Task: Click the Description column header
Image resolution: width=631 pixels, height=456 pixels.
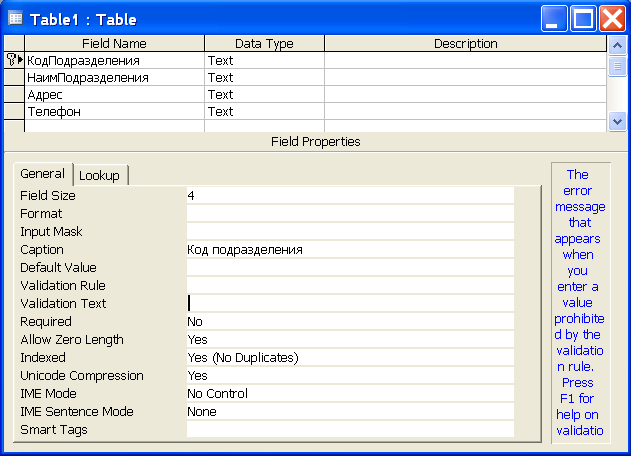Action: tap(465, 44)
